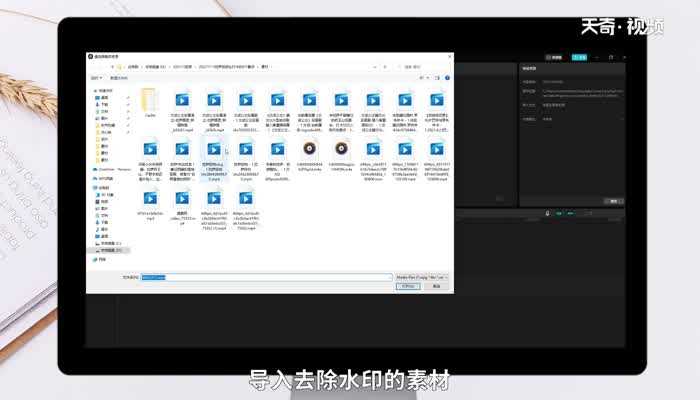Viewport: 700px width, 400px height.
Task: Toggle the preview pane icon in dialog toolbar
Action: click(x=437, y=78)
